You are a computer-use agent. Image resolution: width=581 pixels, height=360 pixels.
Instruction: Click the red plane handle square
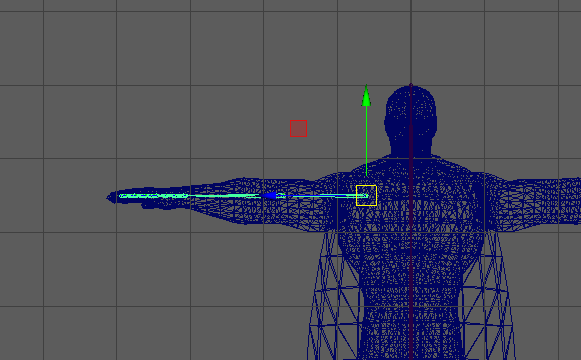point(298,129)
